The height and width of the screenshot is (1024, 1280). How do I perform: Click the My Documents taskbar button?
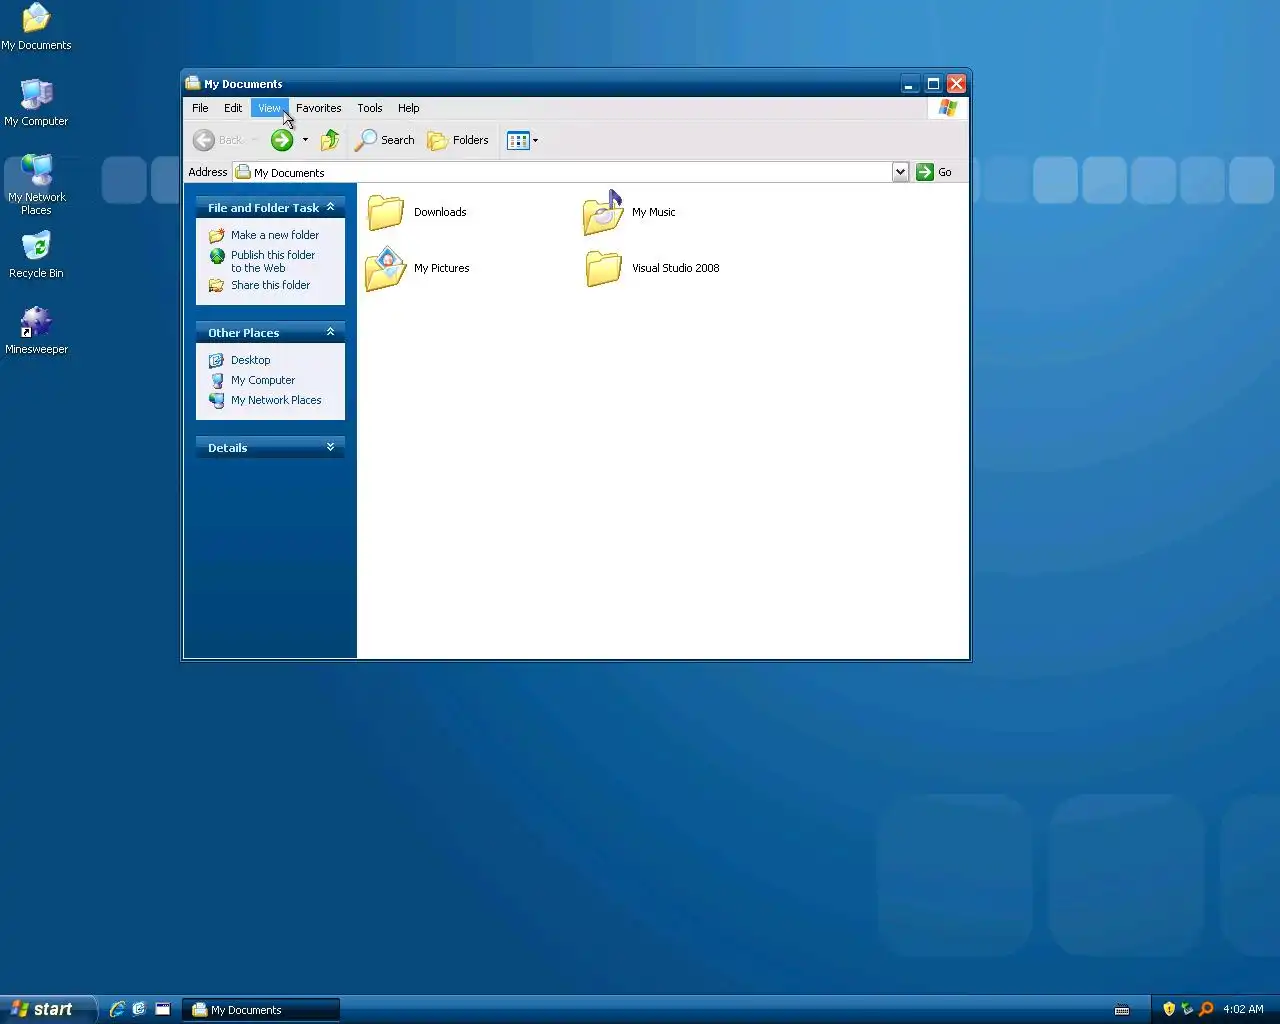(x=261, y=1010)
